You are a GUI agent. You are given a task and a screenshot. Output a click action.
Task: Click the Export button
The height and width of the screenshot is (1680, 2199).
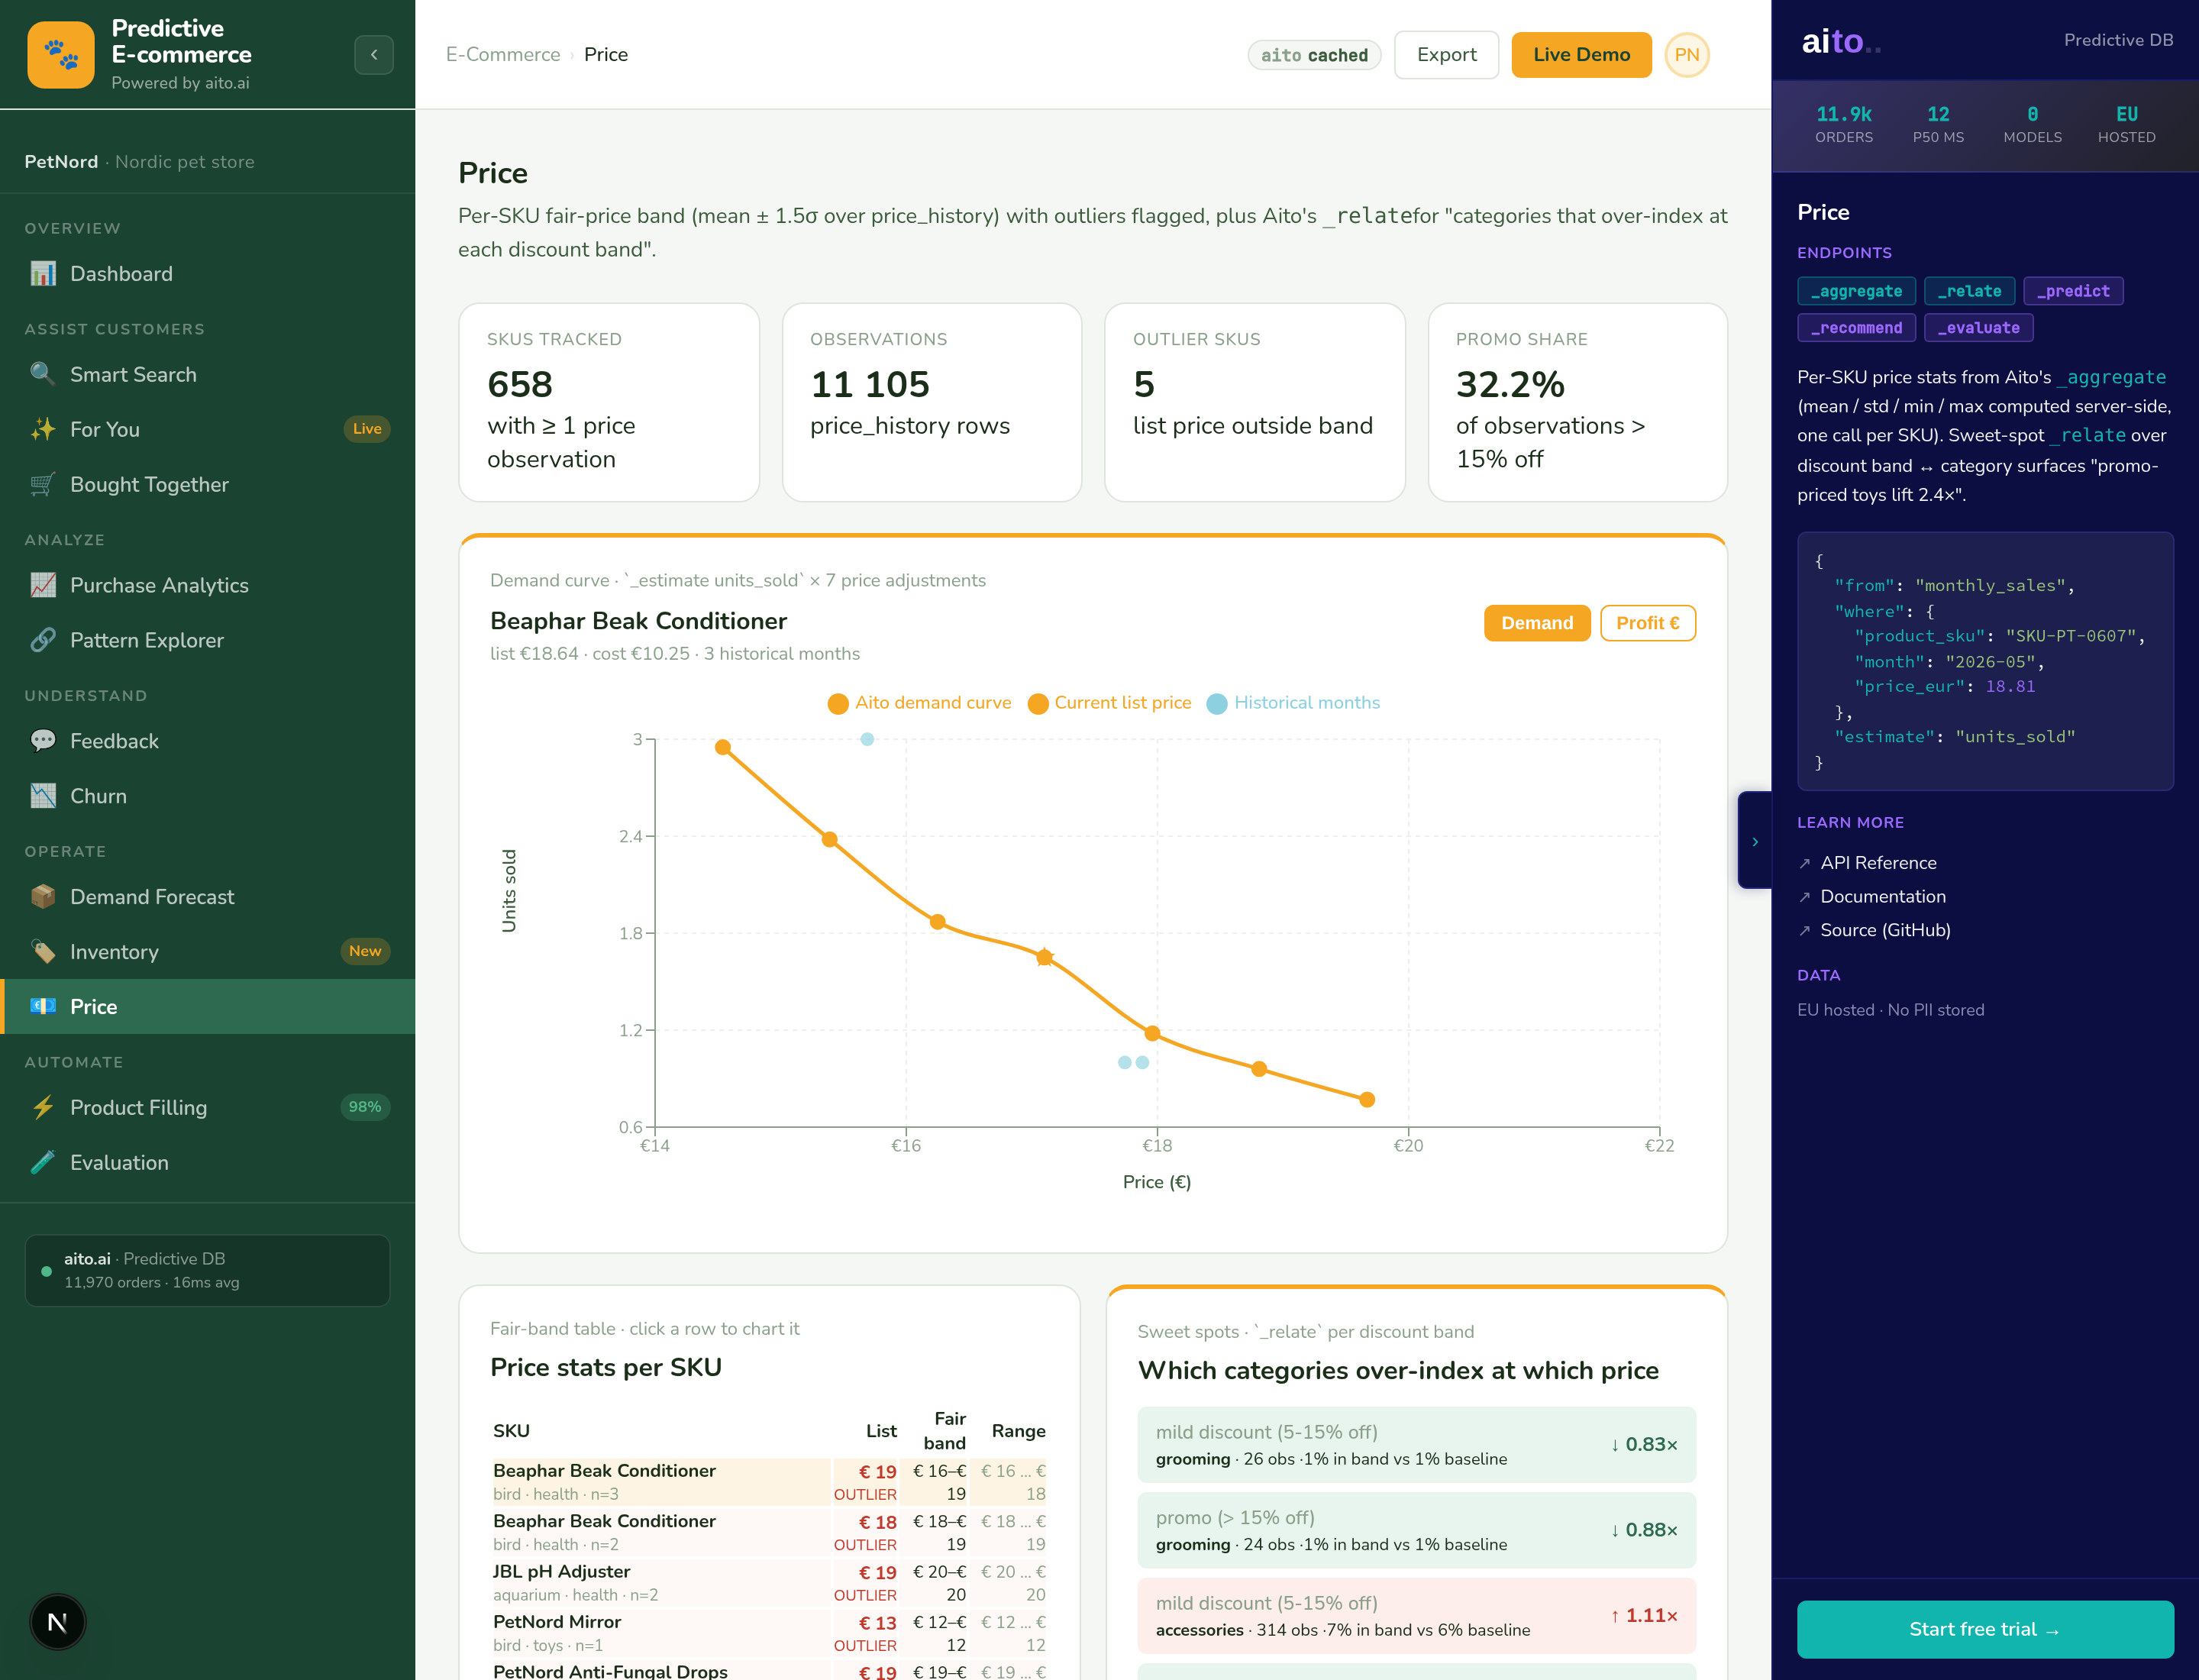1446,55
